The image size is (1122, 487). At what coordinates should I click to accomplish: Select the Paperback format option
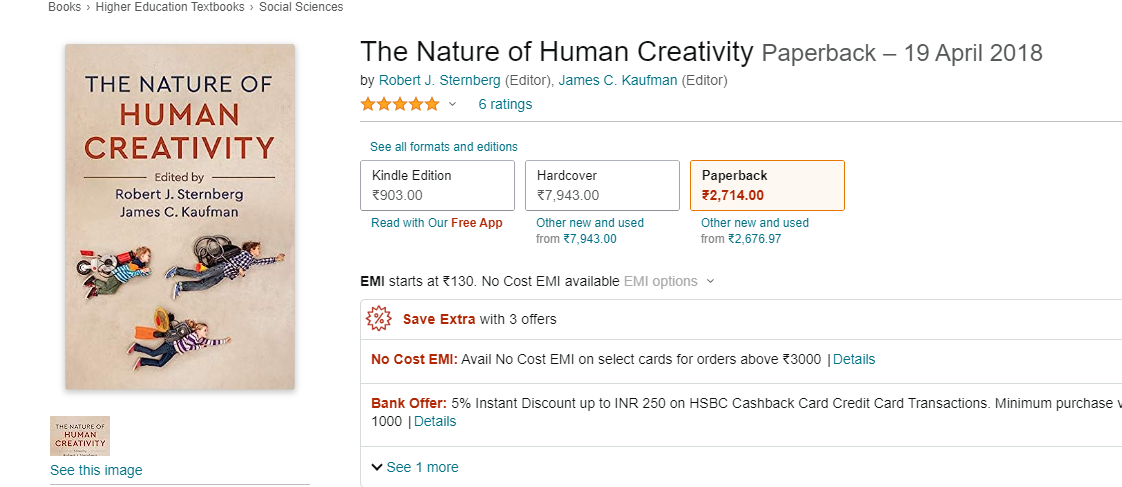coord(767,185)
